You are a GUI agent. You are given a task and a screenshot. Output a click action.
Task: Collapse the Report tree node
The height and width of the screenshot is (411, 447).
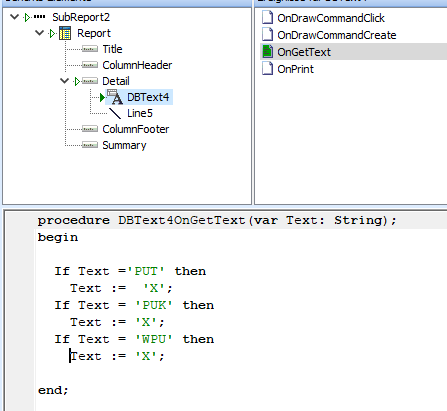[x=39, y=33]
